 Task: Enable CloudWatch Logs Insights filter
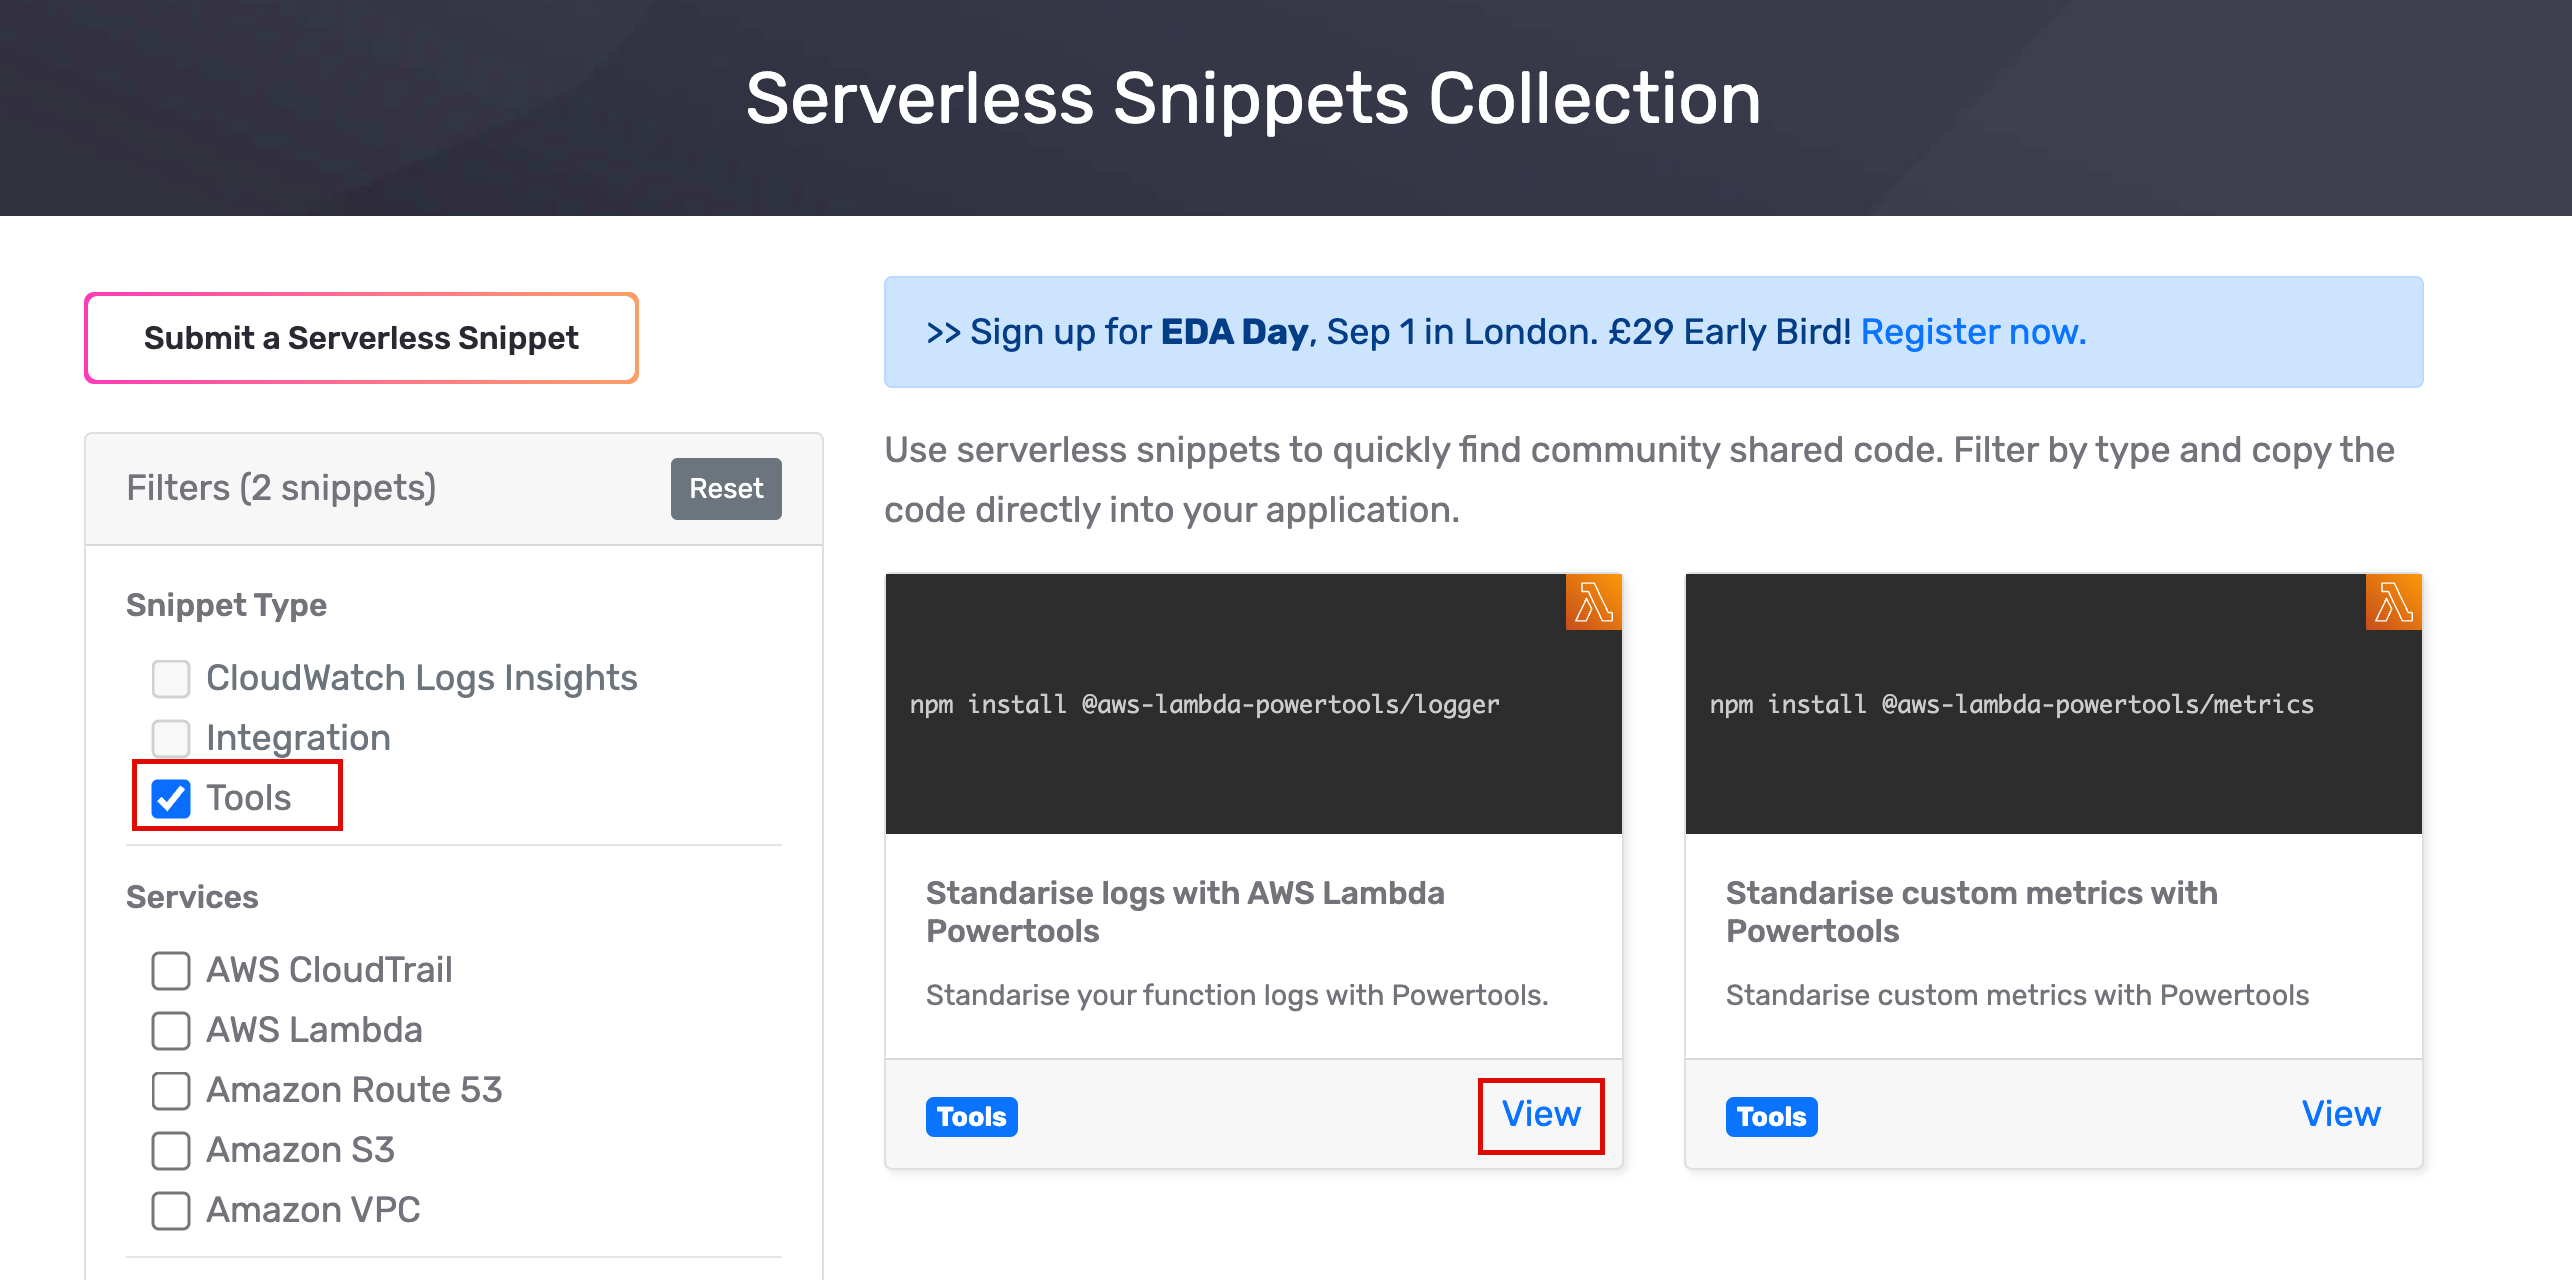171,678
